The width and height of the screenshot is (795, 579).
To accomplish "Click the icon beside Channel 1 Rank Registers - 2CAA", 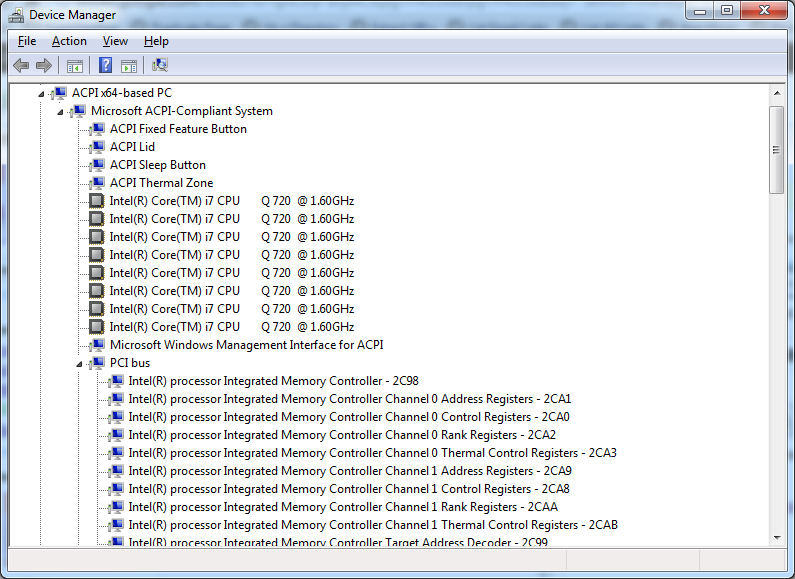I will pos(117,506).
